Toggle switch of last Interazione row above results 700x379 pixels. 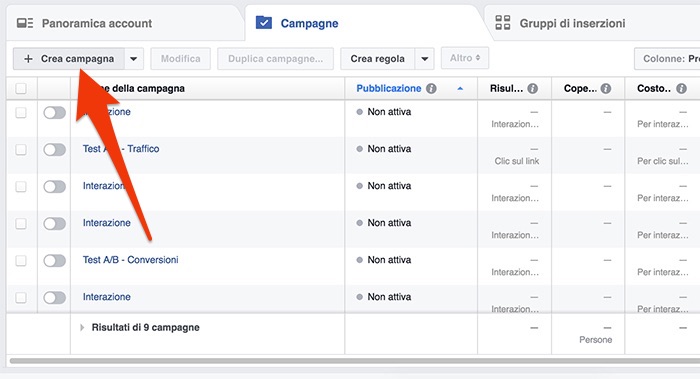54,298
